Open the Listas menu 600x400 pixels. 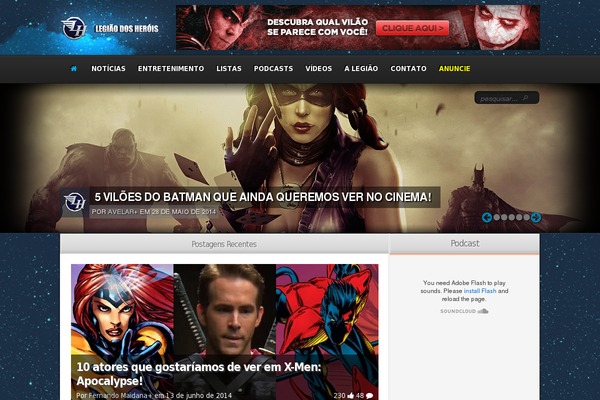pyautogui.click(x=229, y=69)
